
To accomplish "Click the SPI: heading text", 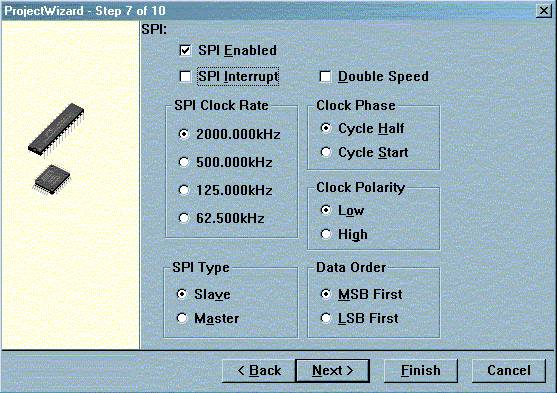I will (154, 29).
